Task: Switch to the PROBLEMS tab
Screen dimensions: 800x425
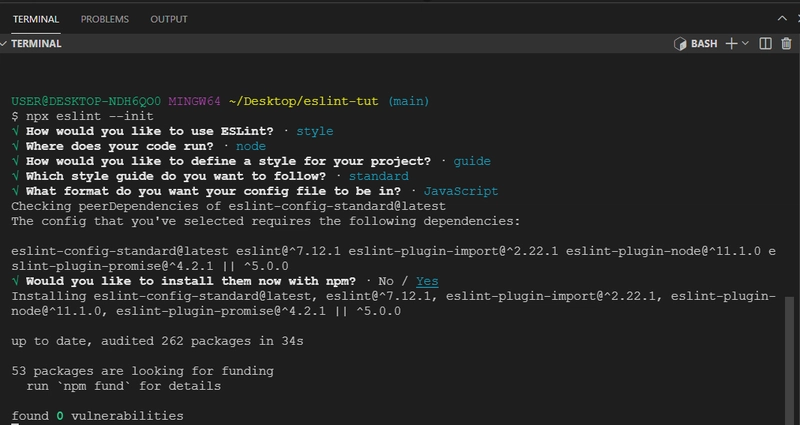Action: (x=104, y=19)
